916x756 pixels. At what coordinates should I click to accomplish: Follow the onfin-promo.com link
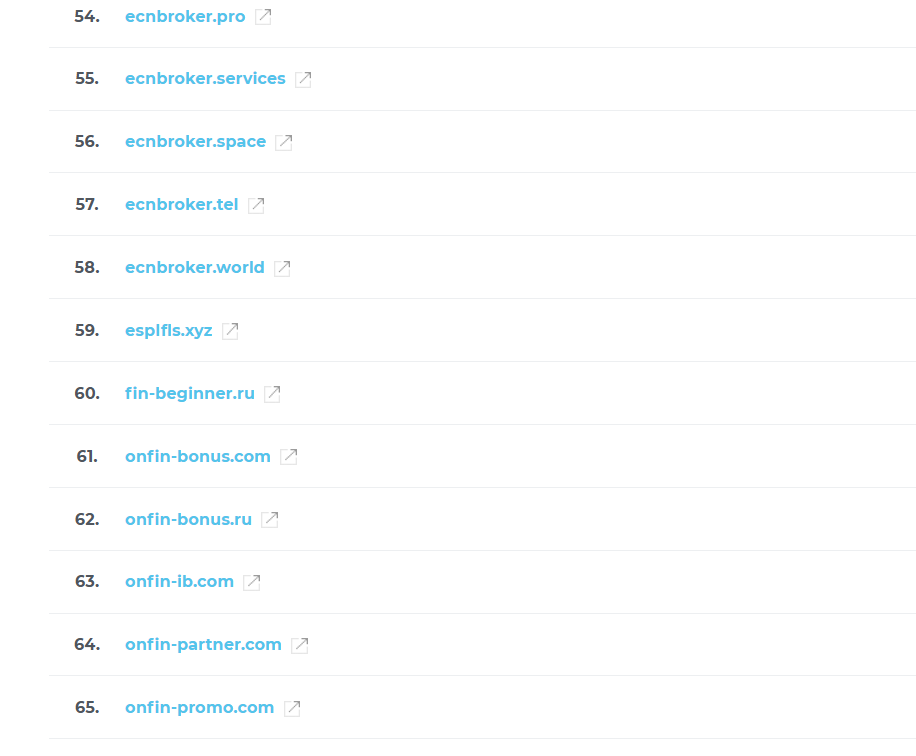click(199, 708)
